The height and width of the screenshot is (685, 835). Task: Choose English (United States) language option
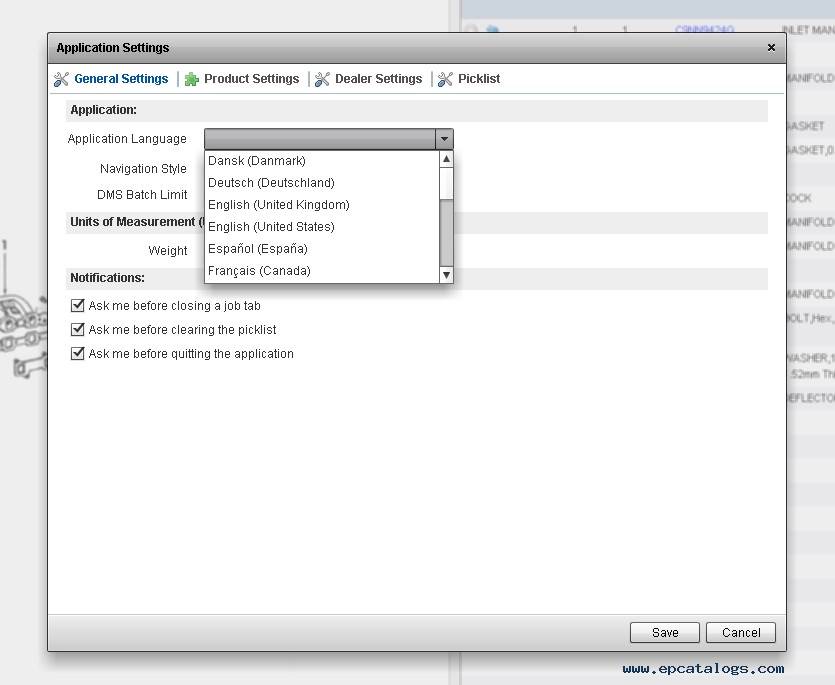[x=271, y=227]
